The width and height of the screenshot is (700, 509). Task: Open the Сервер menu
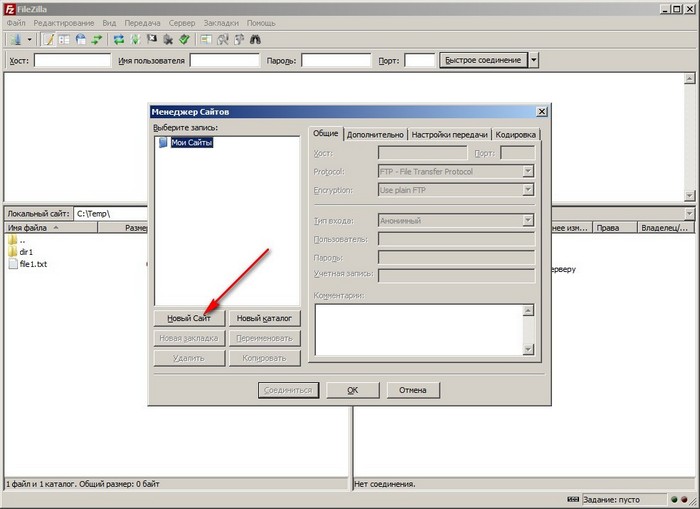pyautogui.click(x=182, y=23)
